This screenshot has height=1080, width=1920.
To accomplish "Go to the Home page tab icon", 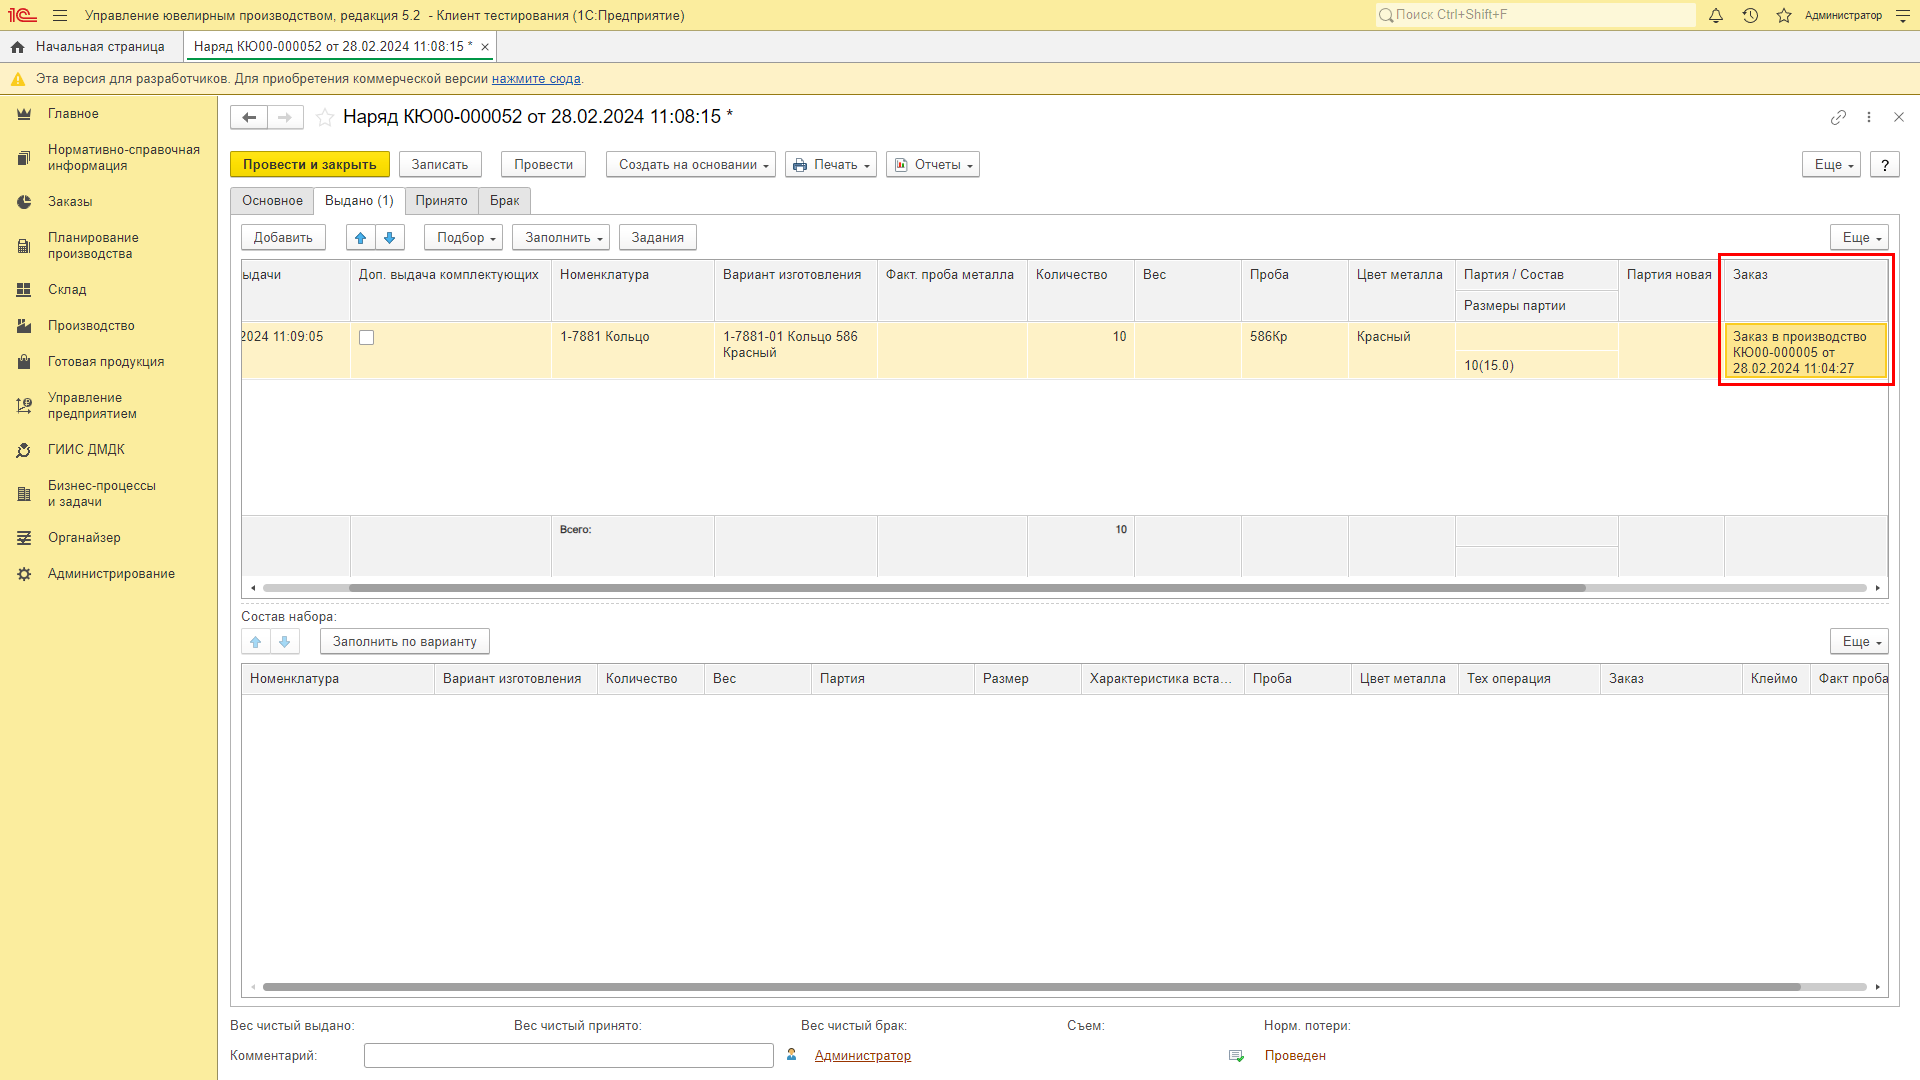I will click(17, 47).
